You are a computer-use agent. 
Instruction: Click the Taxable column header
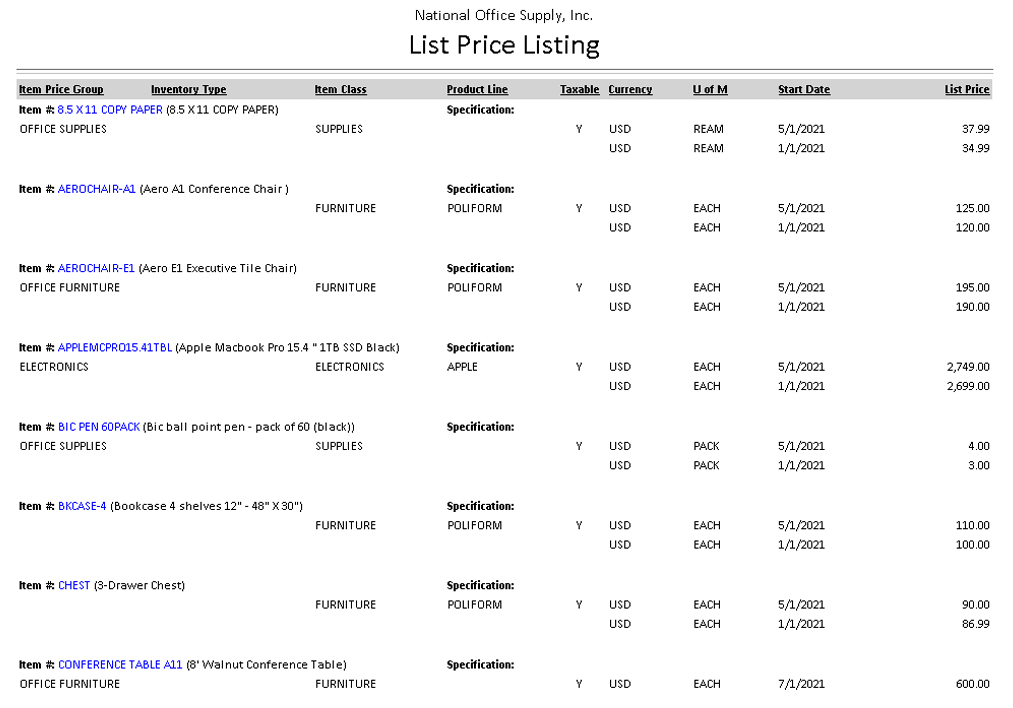(x=579, y=90)
